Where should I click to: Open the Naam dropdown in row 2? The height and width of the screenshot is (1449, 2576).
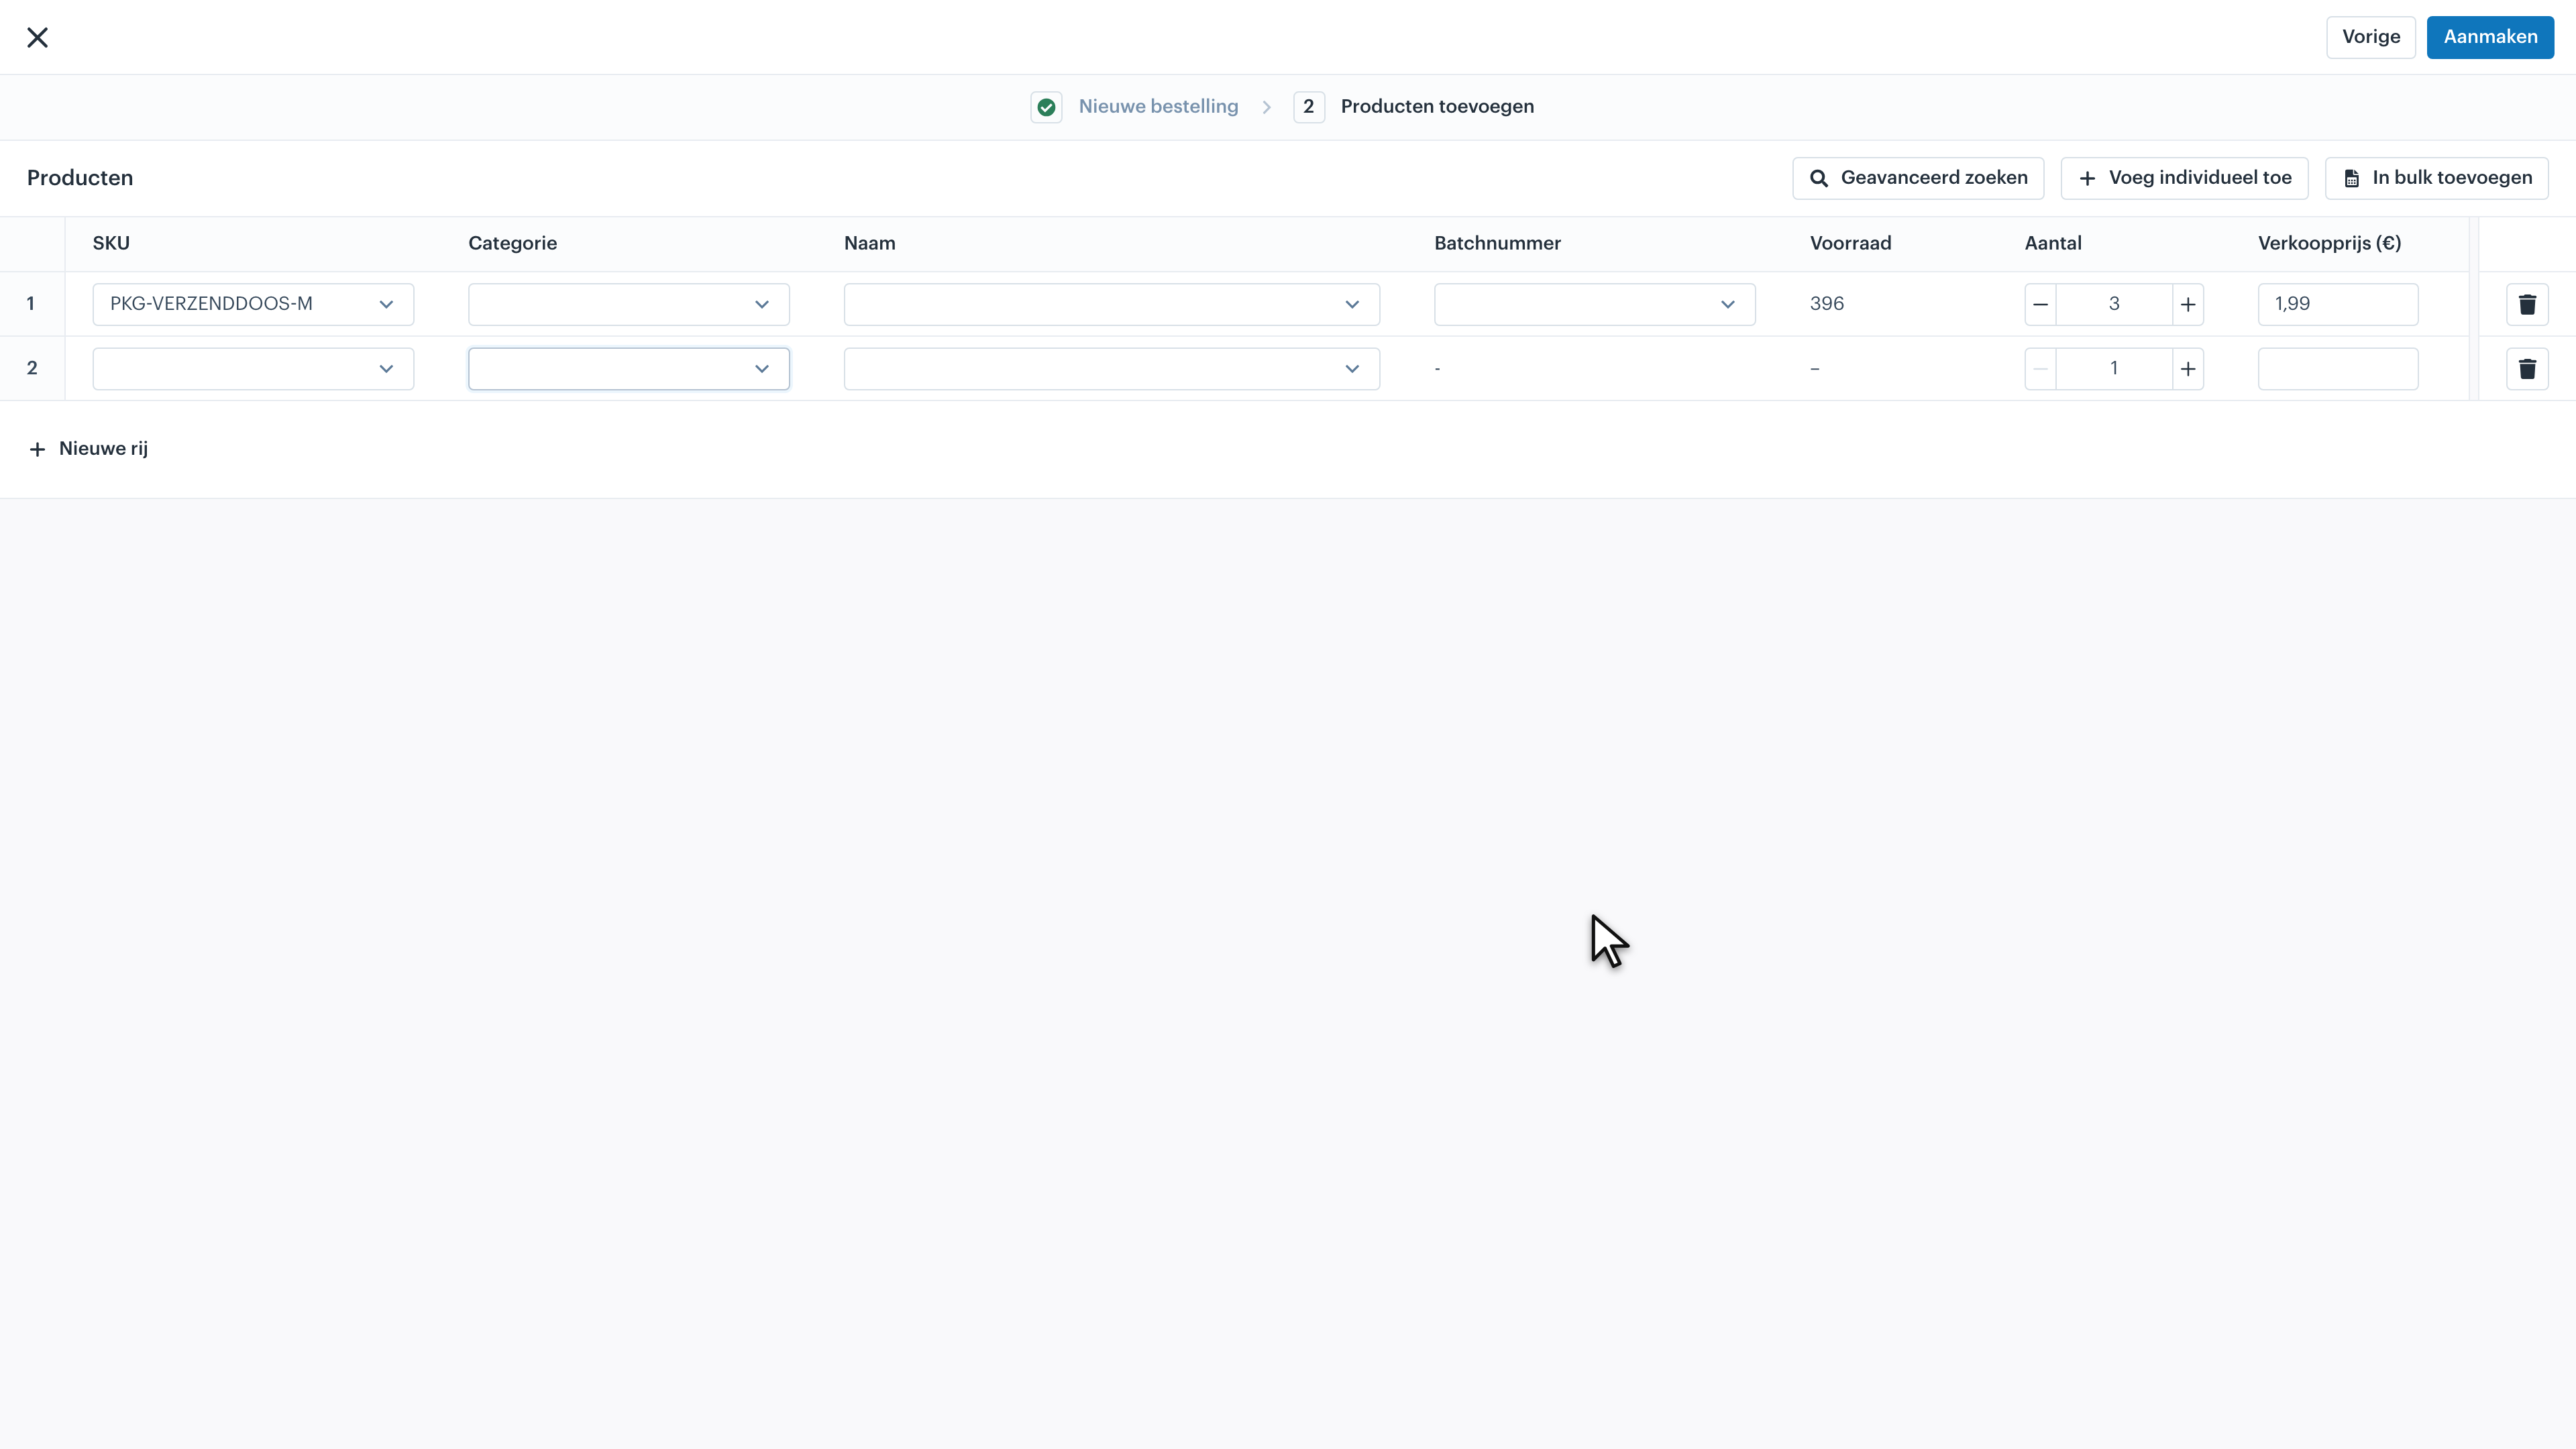pyautogui.click(x=1112, y=369)
